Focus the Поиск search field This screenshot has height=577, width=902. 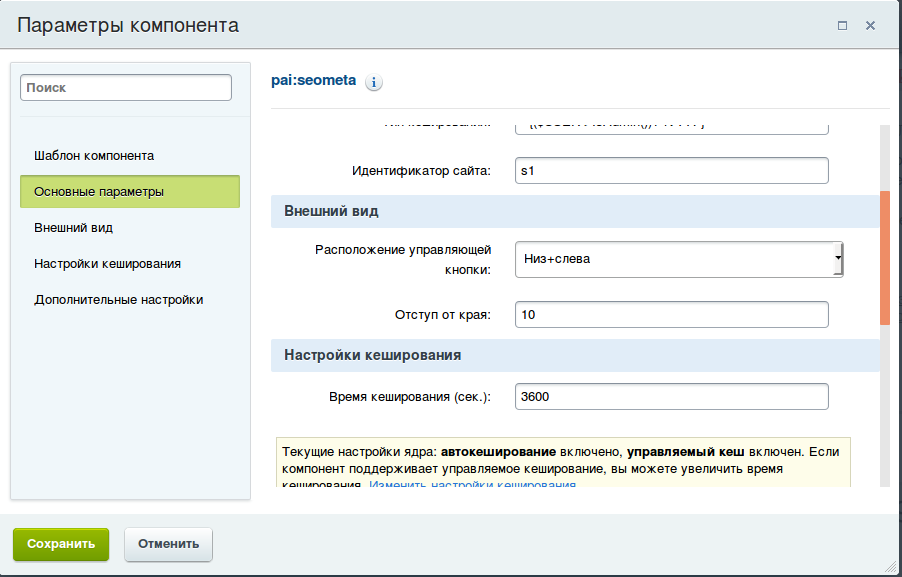[126, 88]
